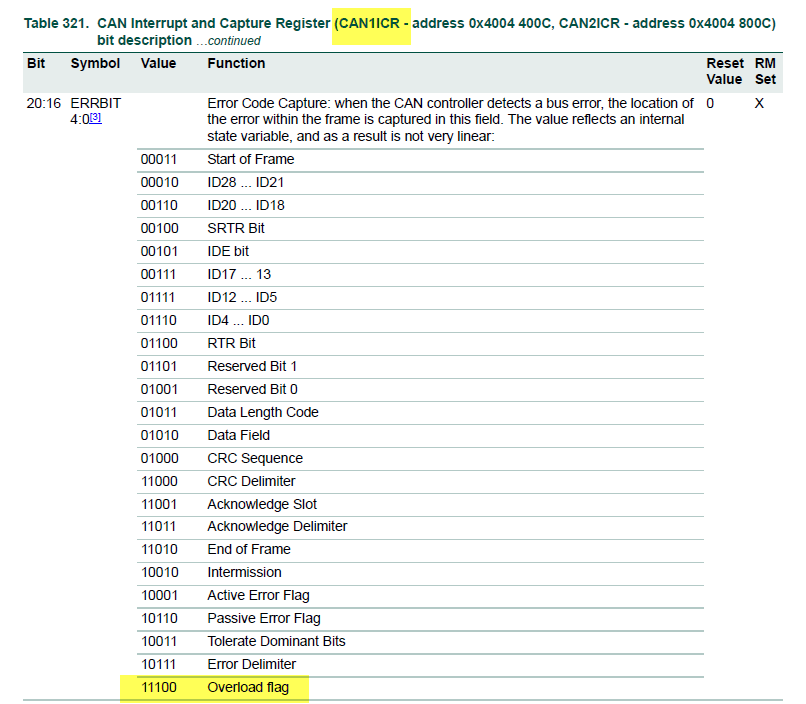This screenshot has width=806, height=704.
Task: Select the value 01010 cell
Action: [x=159, y=436]
